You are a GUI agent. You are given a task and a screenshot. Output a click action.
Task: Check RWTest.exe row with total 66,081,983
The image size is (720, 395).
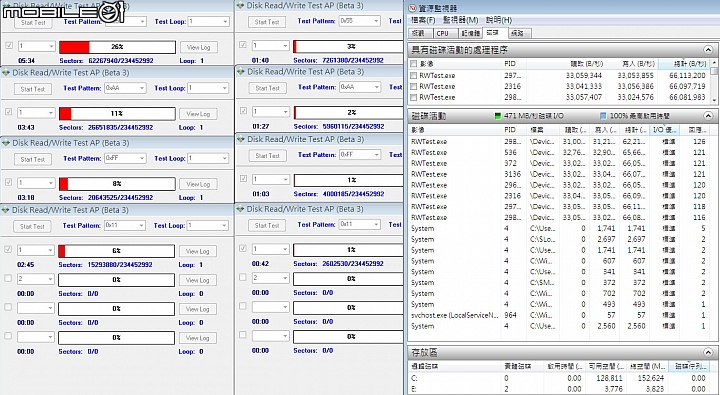coord(413,97)
